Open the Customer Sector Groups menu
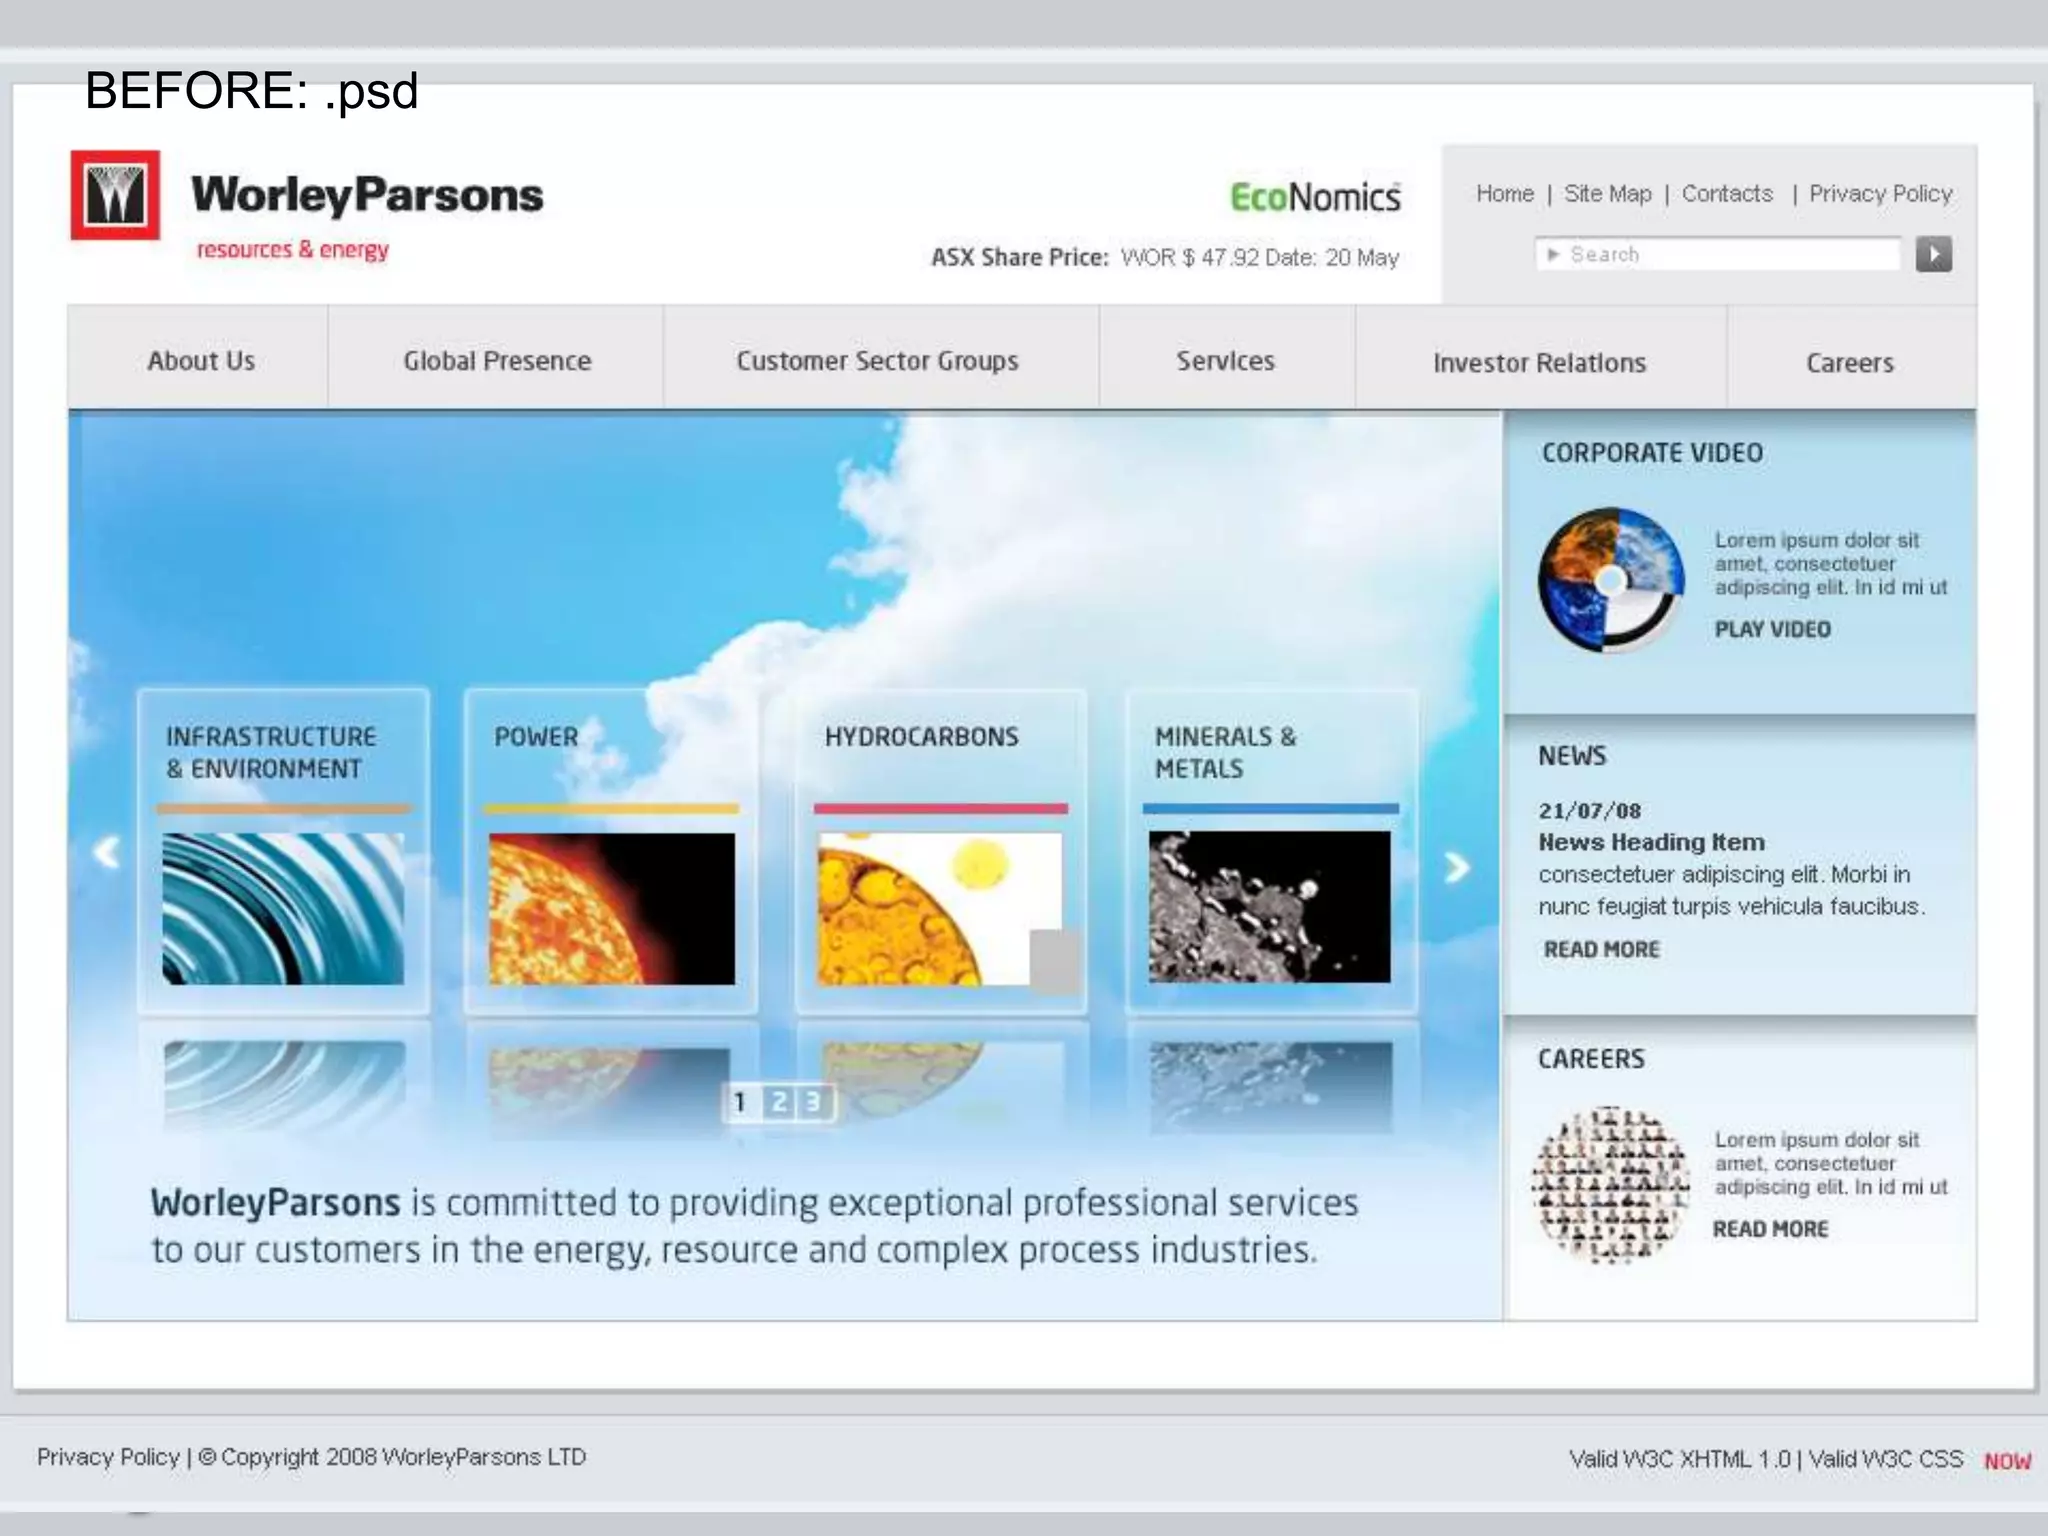Viewport: 2048px width, 1536px height. (877, 361)
